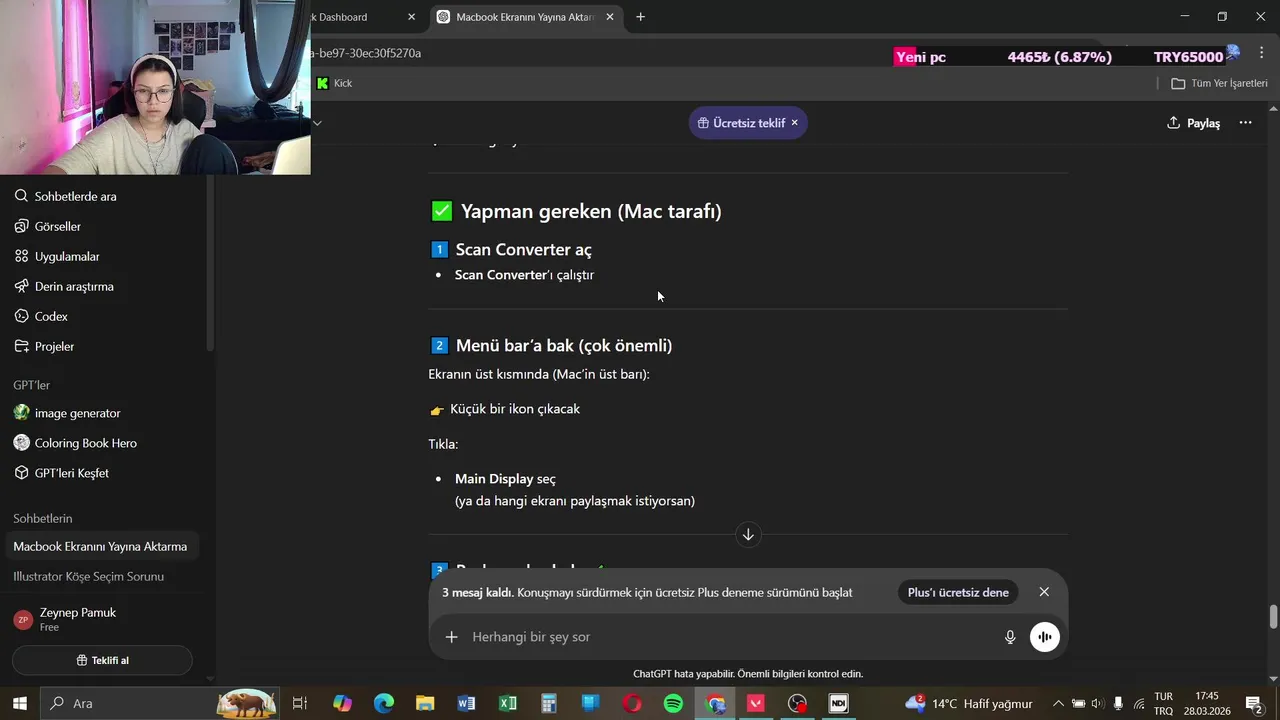The width and height of the screenshot is (1280, 720).
Task: Click the Windows Start button
Action: click(x=19, y=704)
